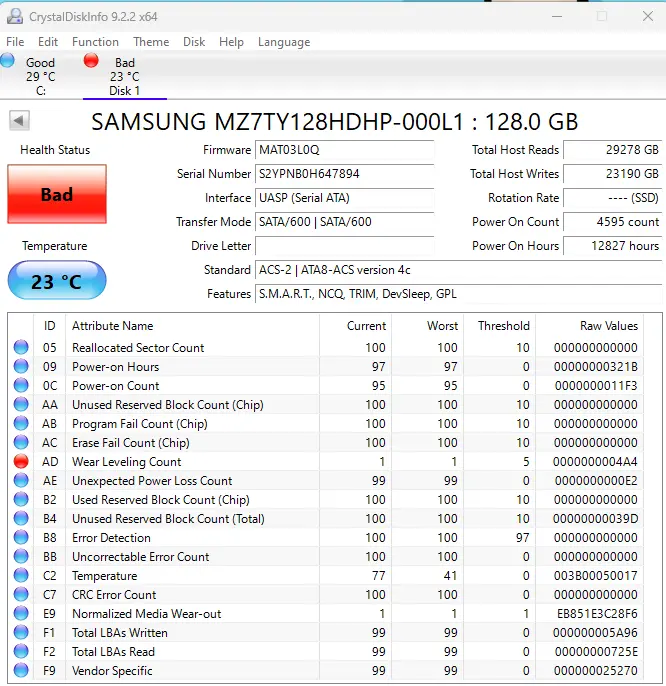This screenshot has width=666, height=686.
Task: Click status orb for Total LBAs Read
Action: pyautogui.click(x=21, y=651)
